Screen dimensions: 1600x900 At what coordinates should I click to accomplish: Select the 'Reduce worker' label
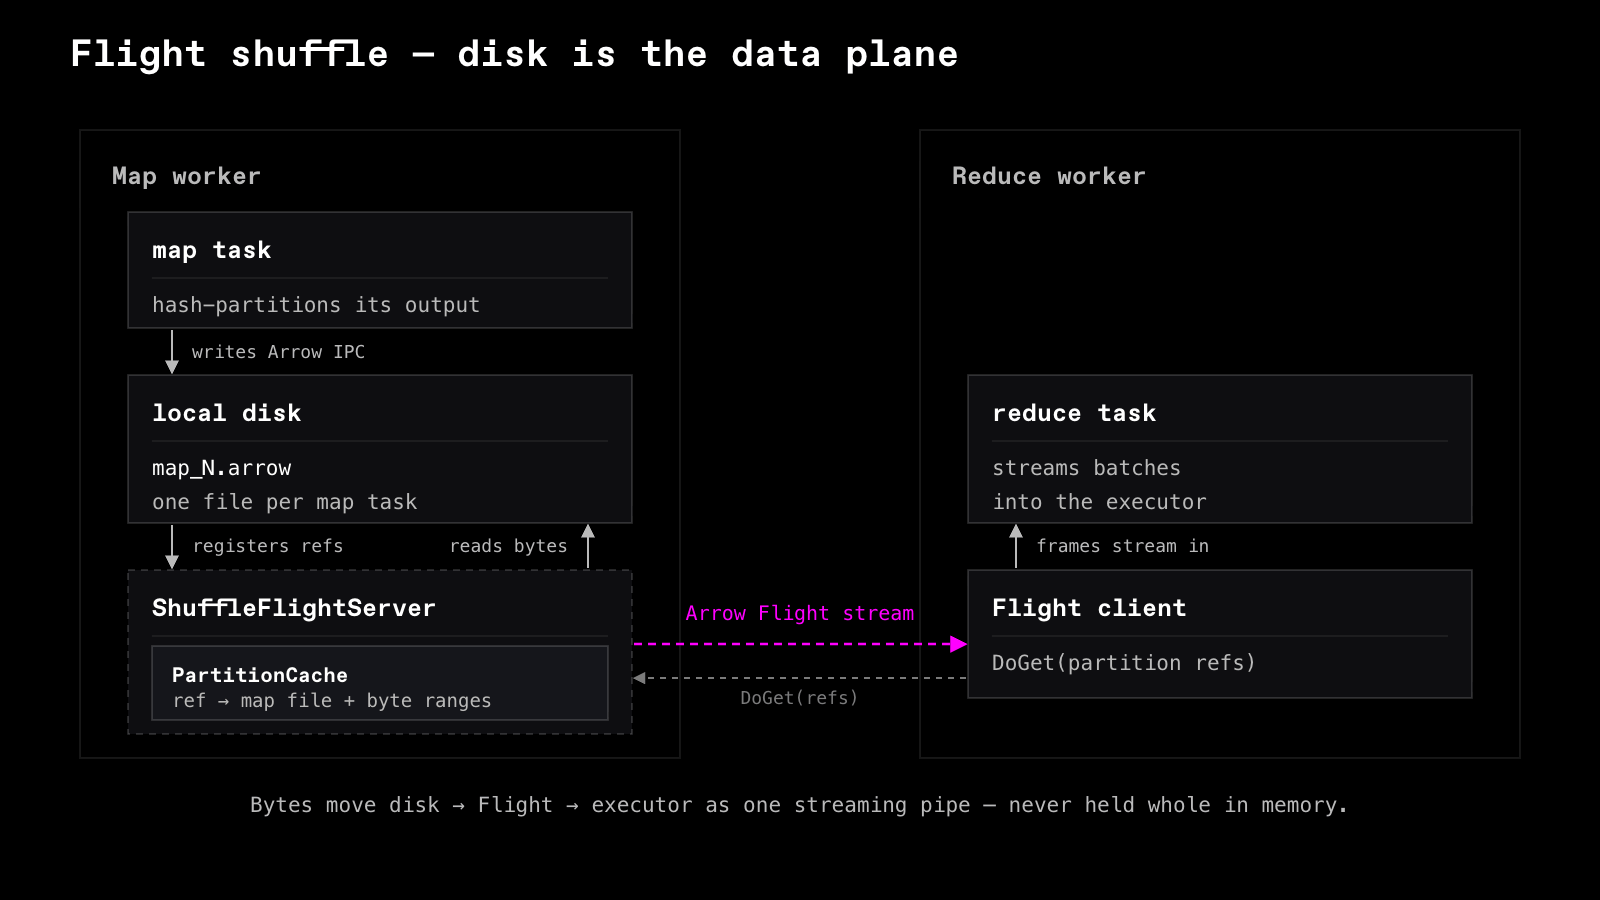(1048, 176)
